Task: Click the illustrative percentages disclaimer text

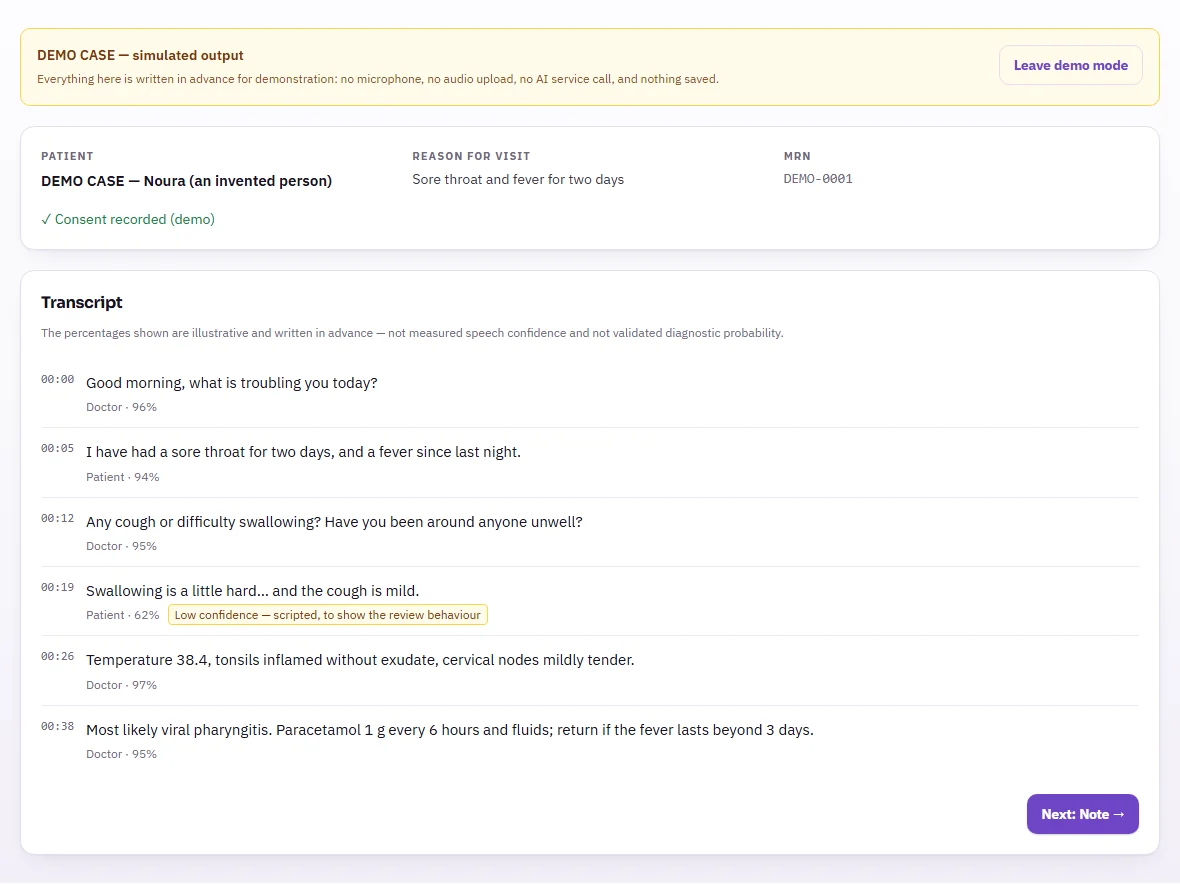Action: pyautogui.click(x=412, y=333)
